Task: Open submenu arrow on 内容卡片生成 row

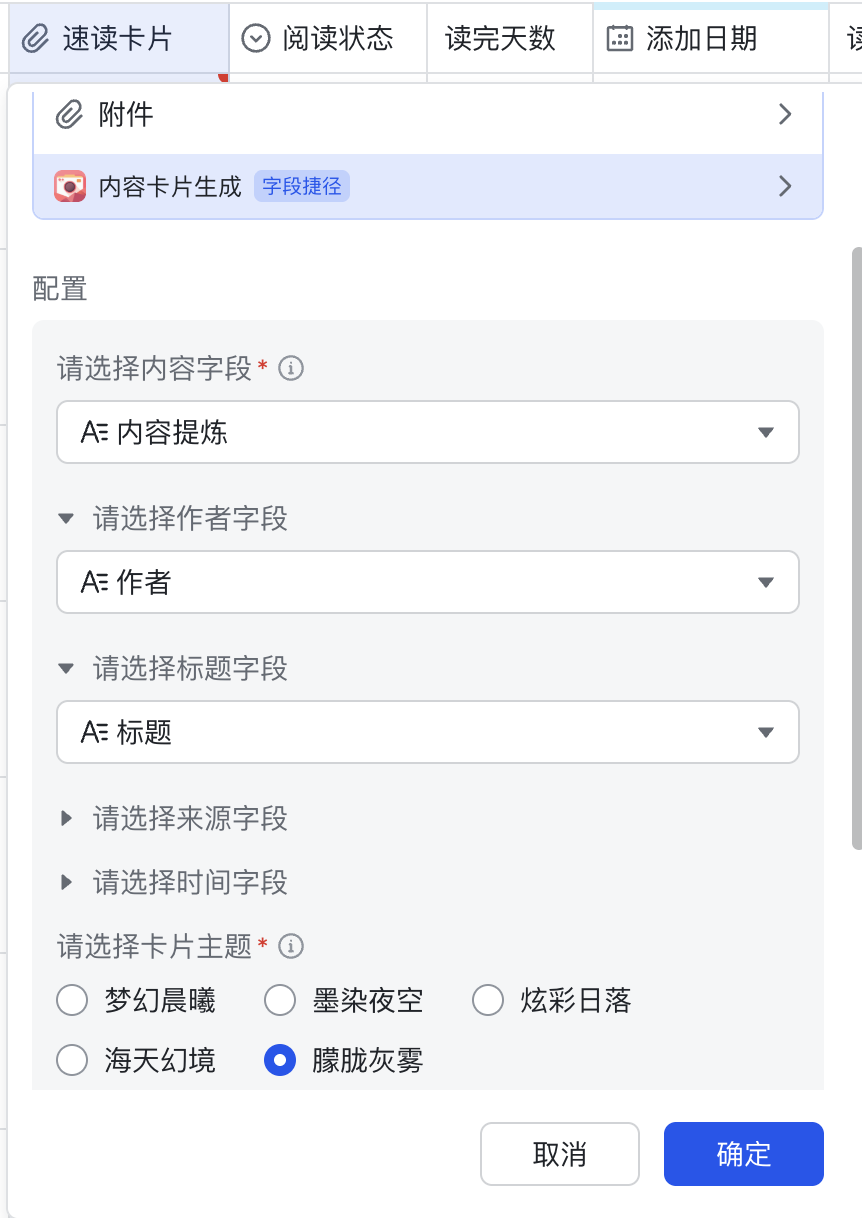Action: pos(785,186)
